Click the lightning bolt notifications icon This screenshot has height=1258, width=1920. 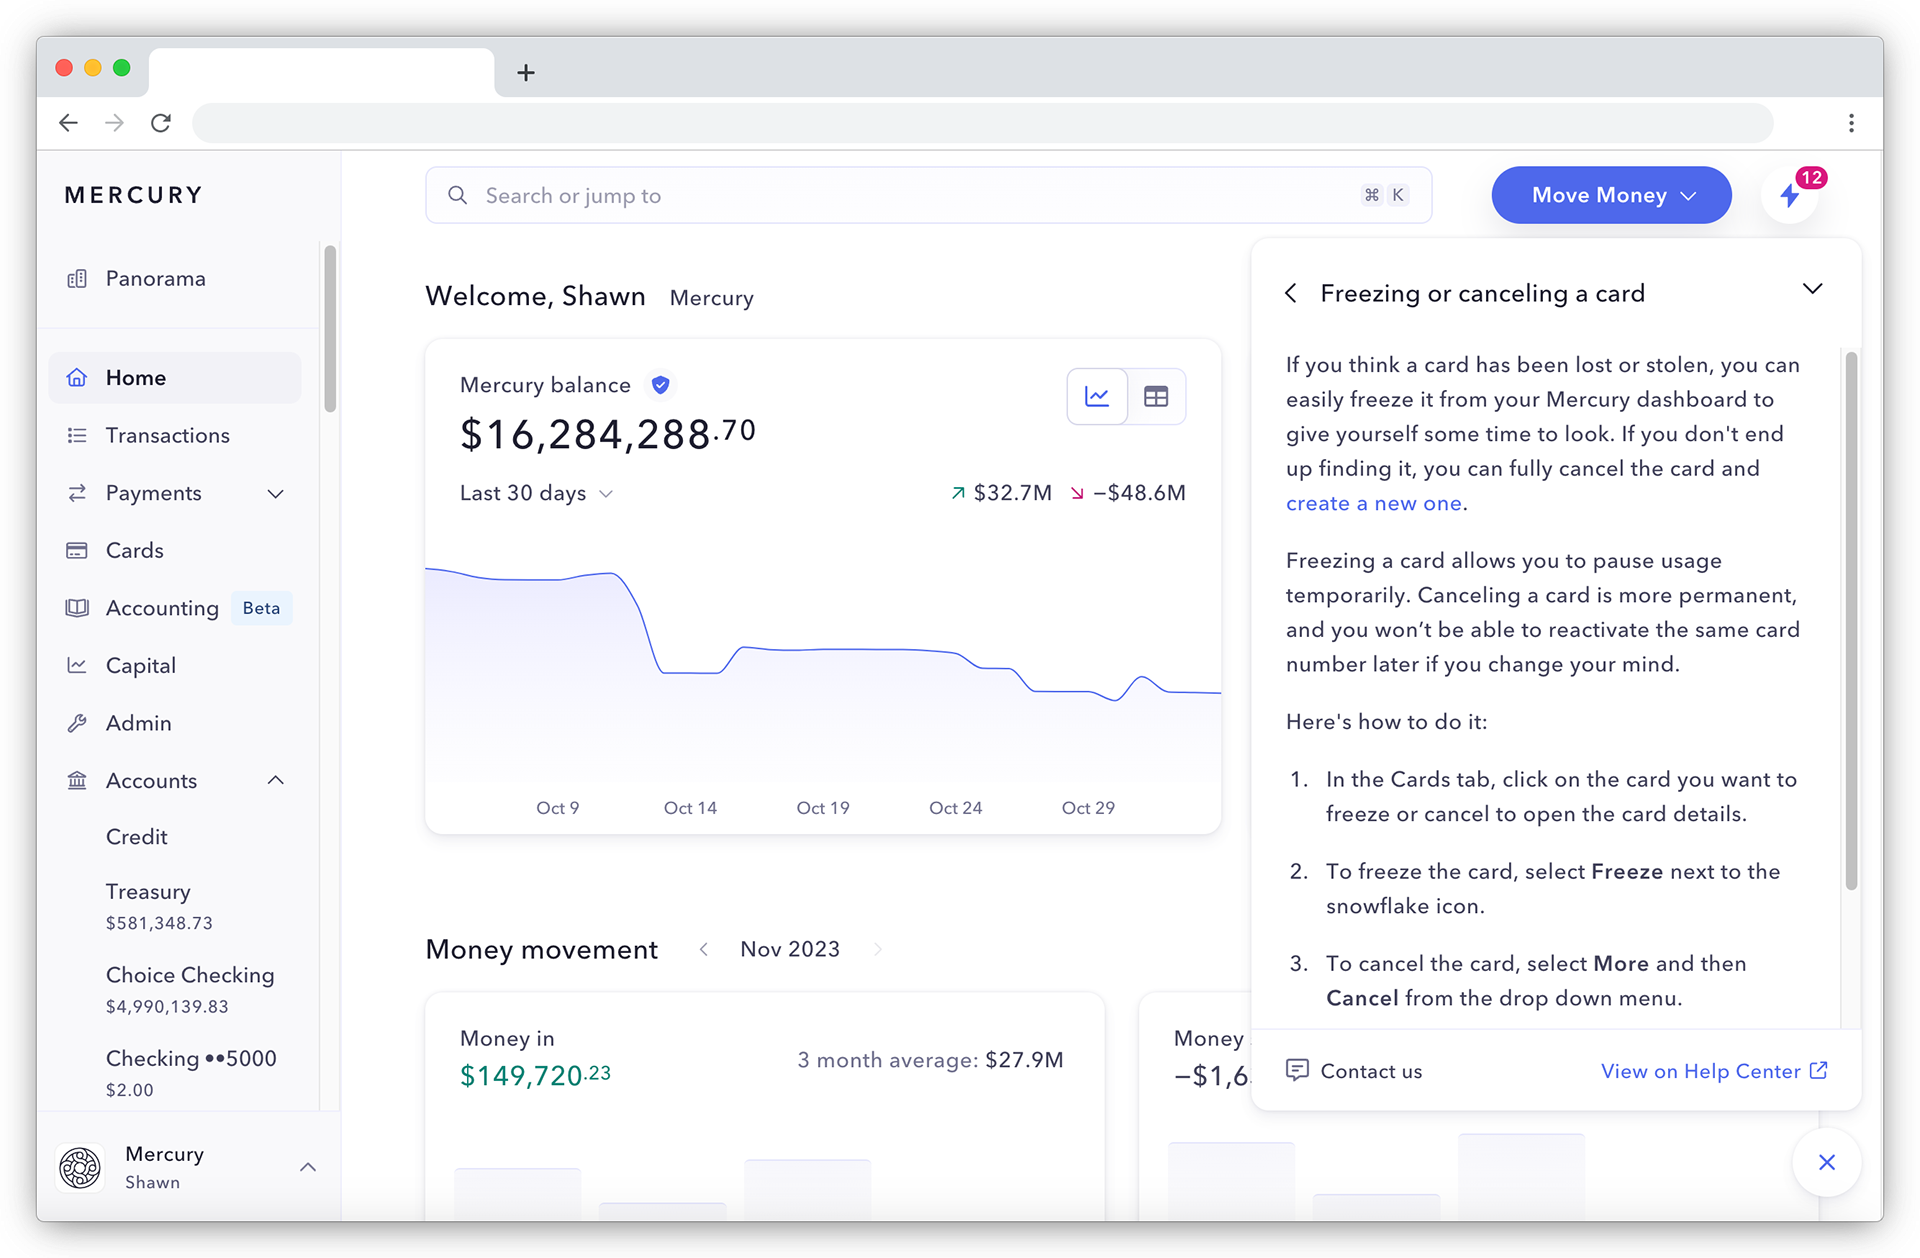tap(1789, 196)
